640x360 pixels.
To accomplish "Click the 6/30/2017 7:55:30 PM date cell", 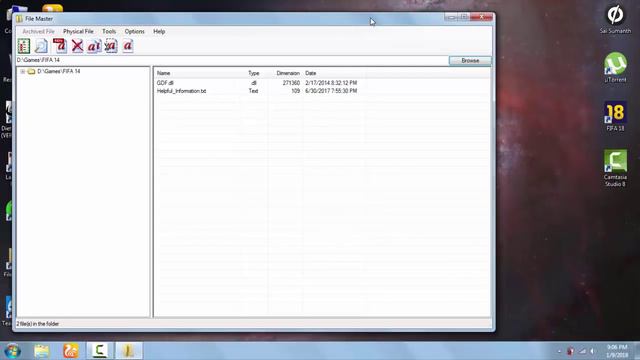I will (x=331, y=91).
